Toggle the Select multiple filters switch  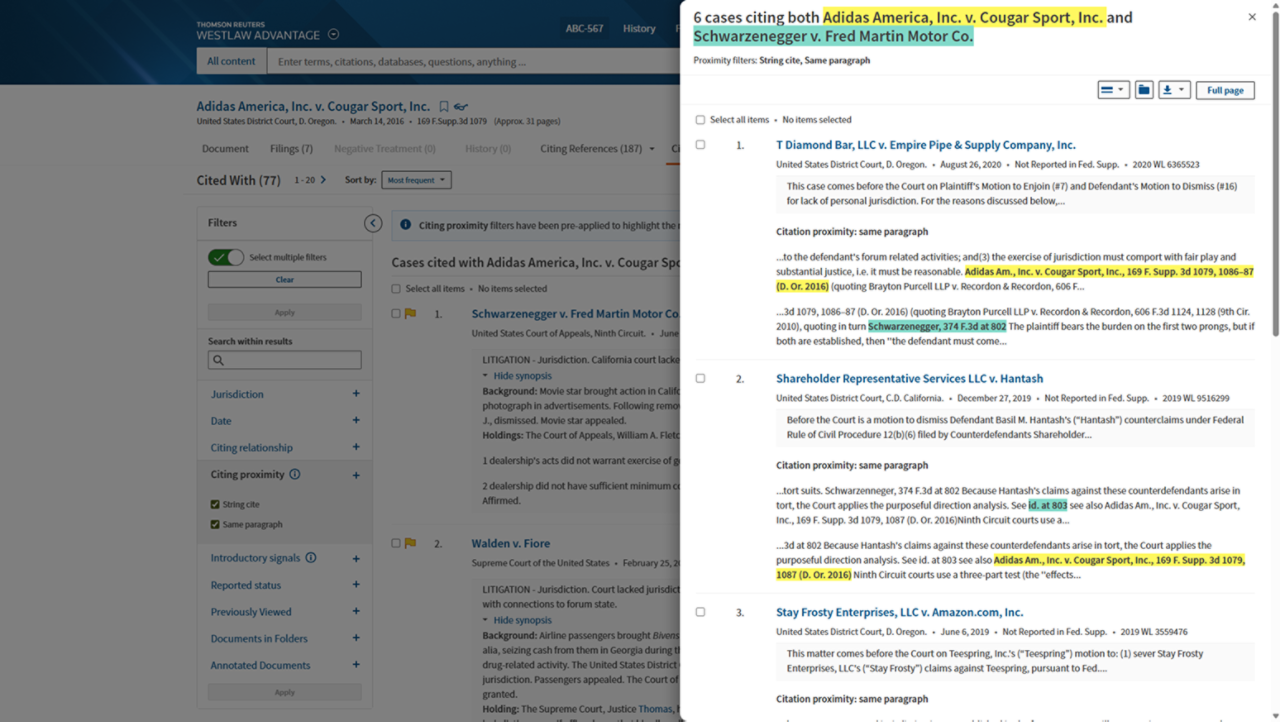[226, 257]
